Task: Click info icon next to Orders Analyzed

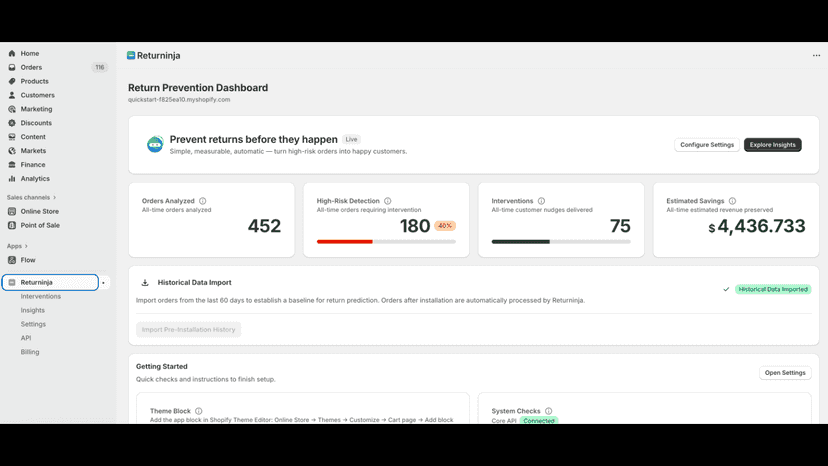Action: [202, 201]
